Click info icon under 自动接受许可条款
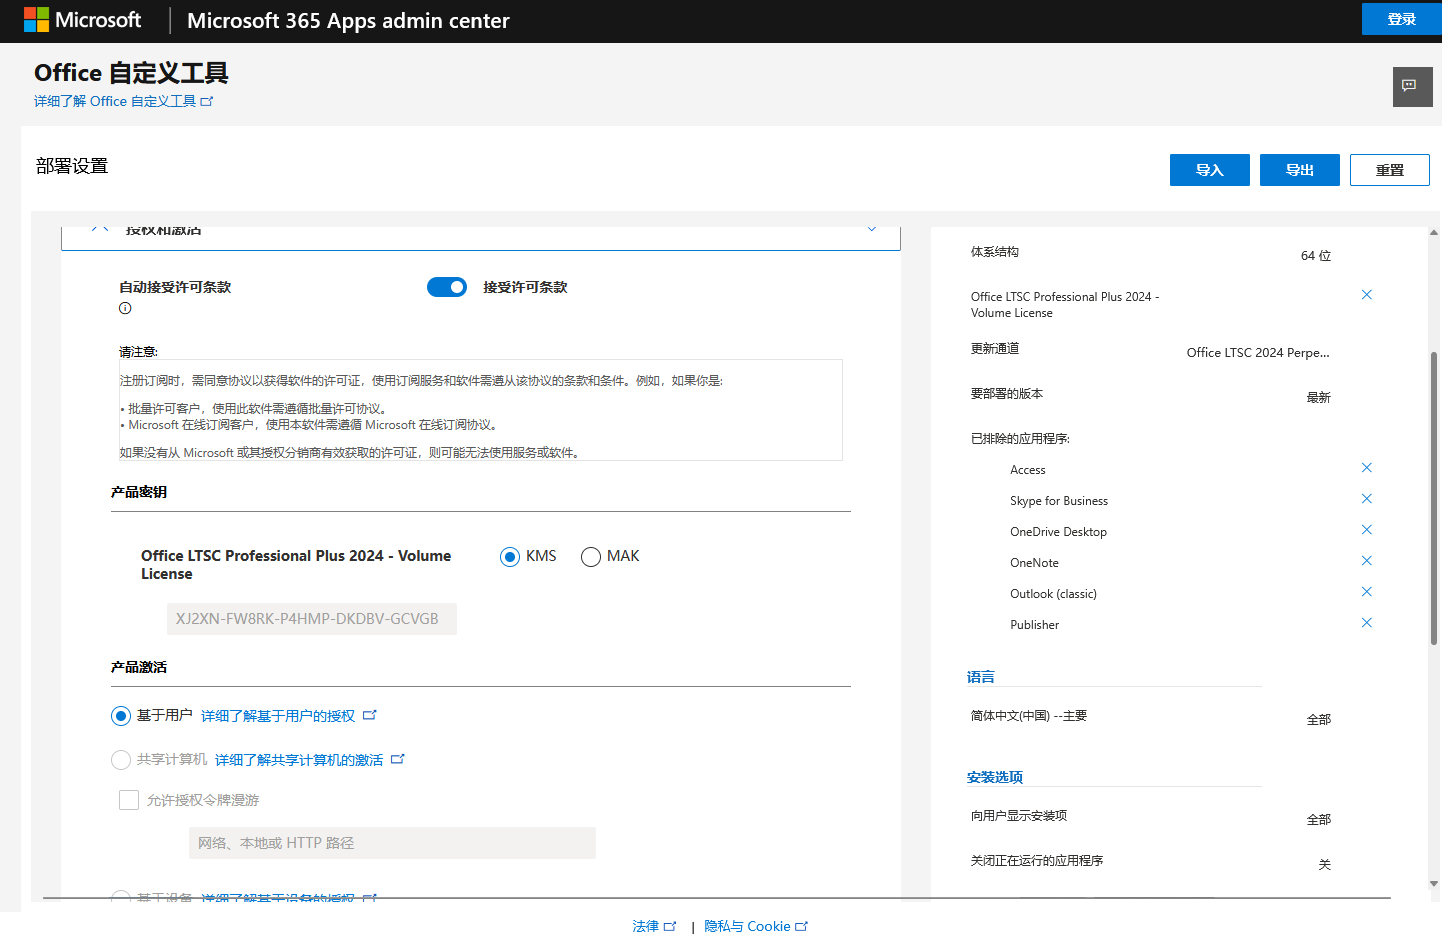This screenshot has height=934, width=1442. (125, 308)
